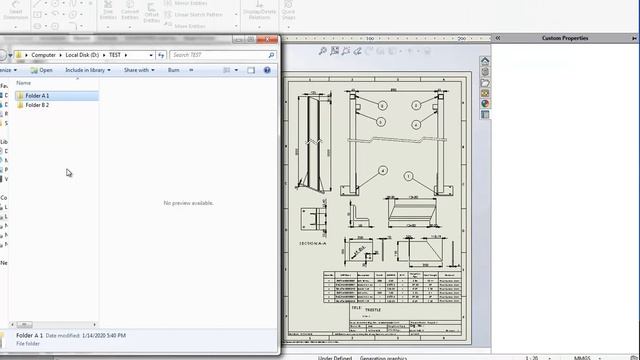640x360 pixels.
Task: Show hidden toolbar commands with » chevron
Action: [191, 70]
